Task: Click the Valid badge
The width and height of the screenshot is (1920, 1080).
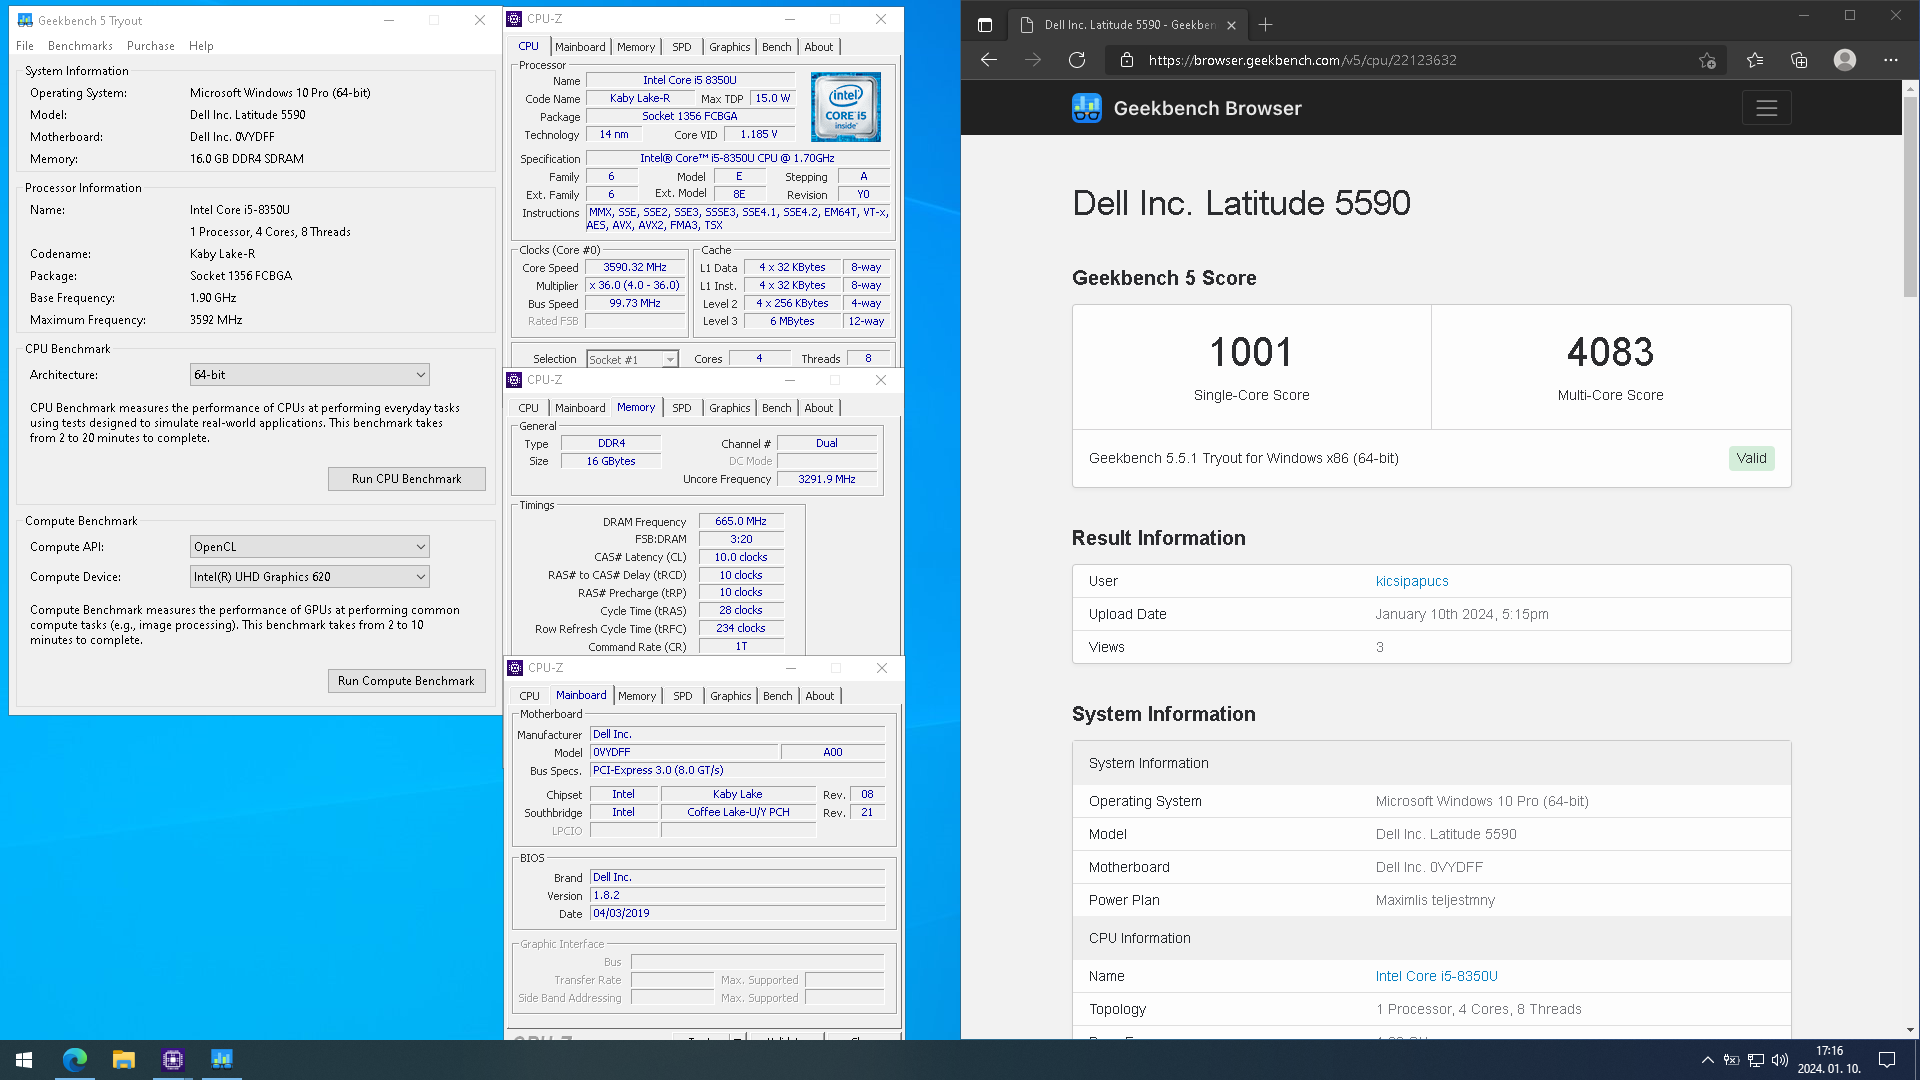Action: click(x=1751, y=458)
